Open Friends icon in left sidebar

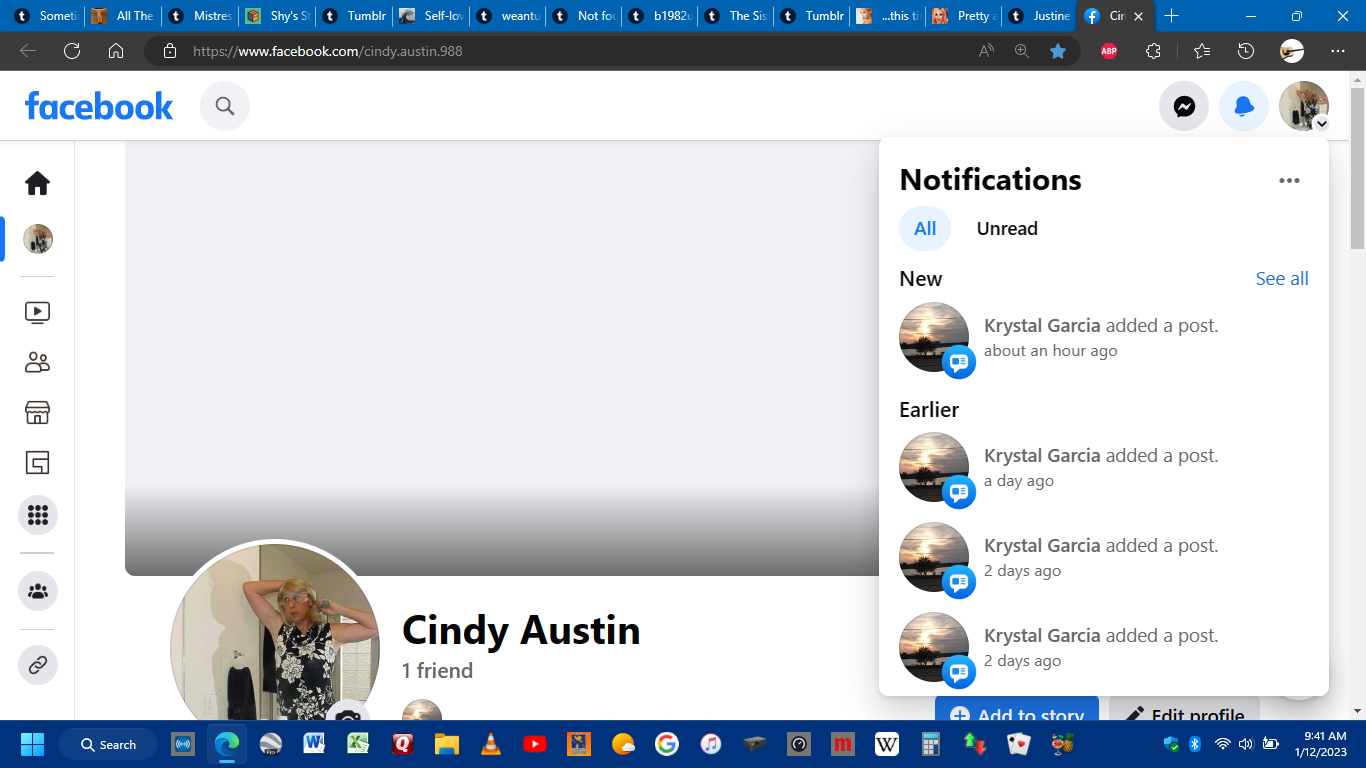point(37,362)
